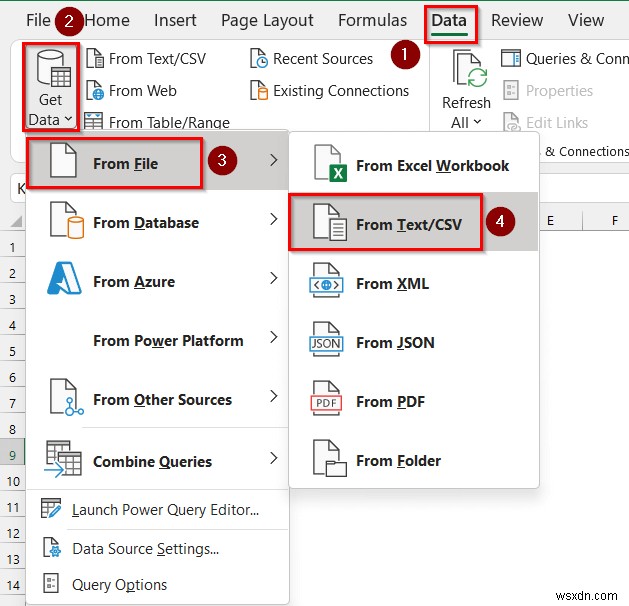The image size is (629, 606).
Task: Click the Data Source Settings gear icon
Action: point(52,547)
